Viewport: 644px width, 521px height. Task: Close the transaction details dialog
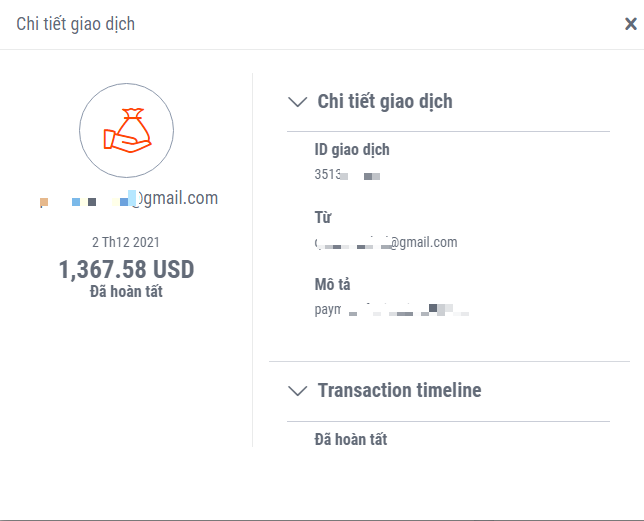[630, 24]
